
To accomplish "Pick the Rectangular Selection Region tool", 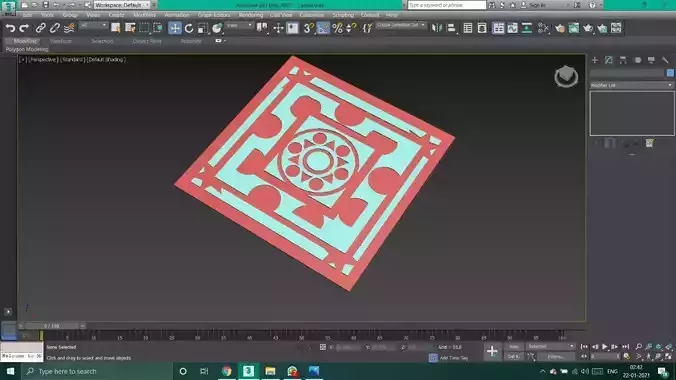I will tap(144, 28).
